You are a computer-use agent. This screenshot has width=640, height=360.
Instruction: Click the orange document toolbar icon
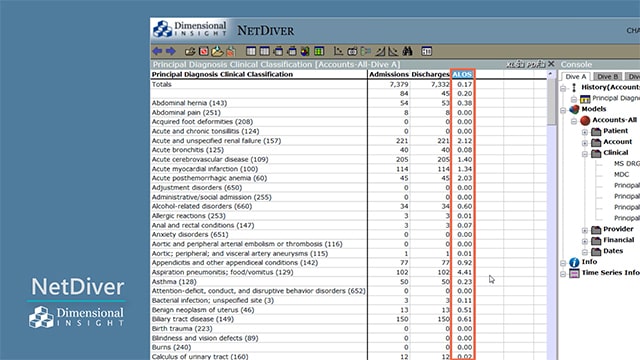231,51
